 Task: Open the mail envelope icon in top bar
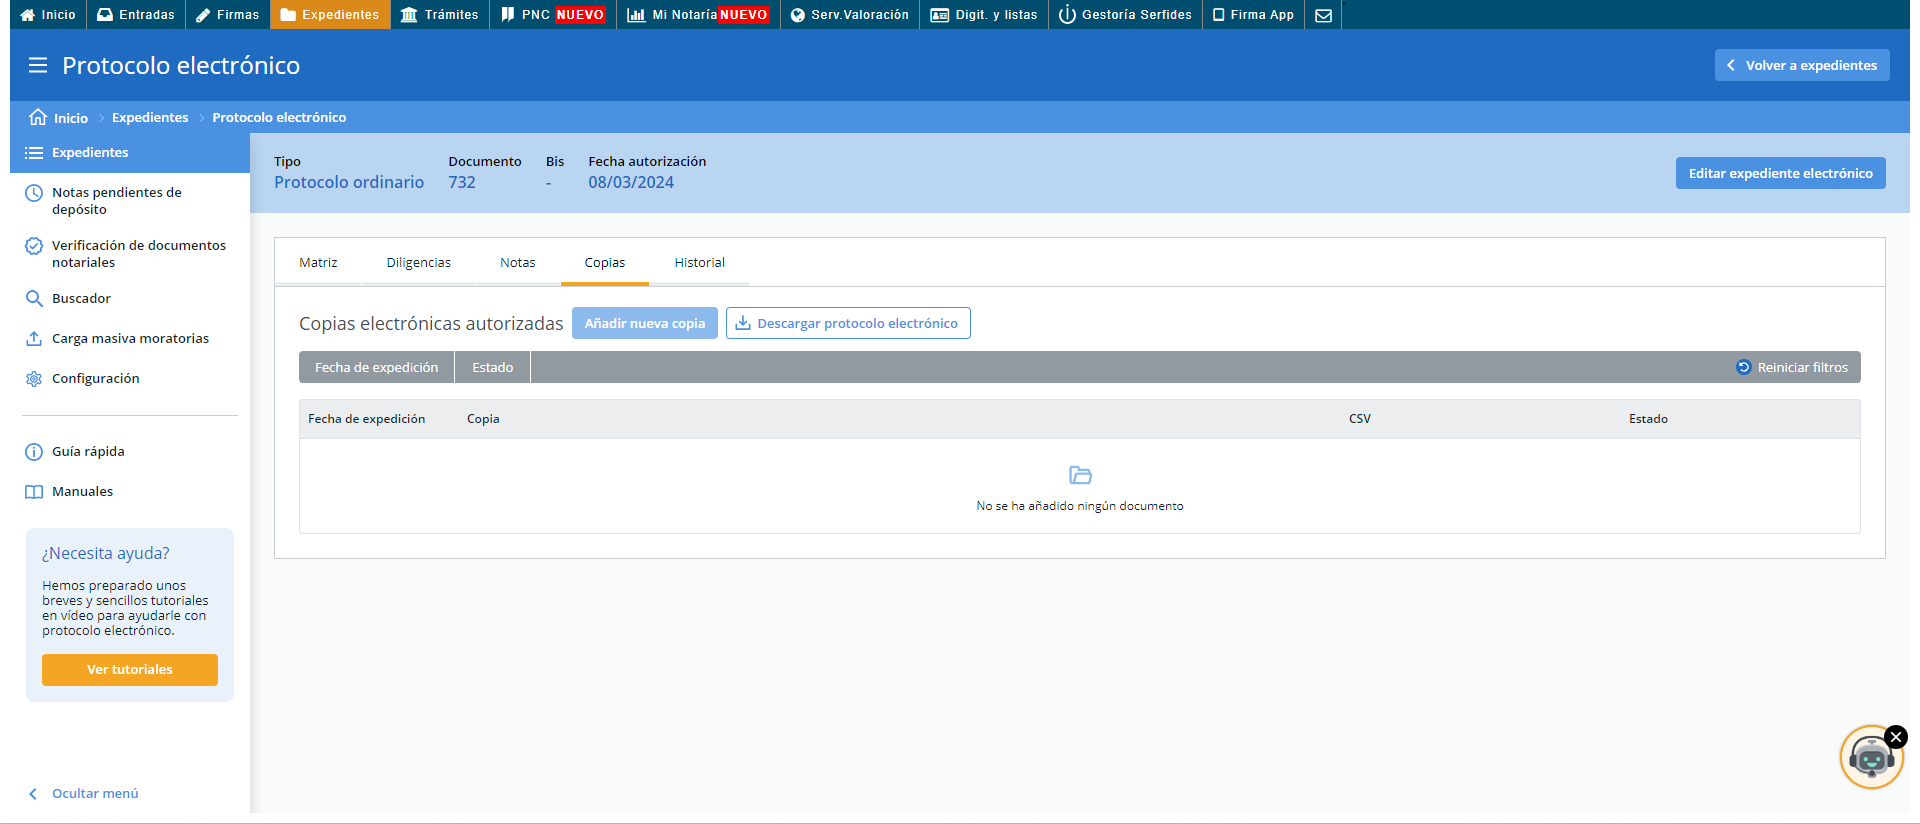(x=1323, y=15)
